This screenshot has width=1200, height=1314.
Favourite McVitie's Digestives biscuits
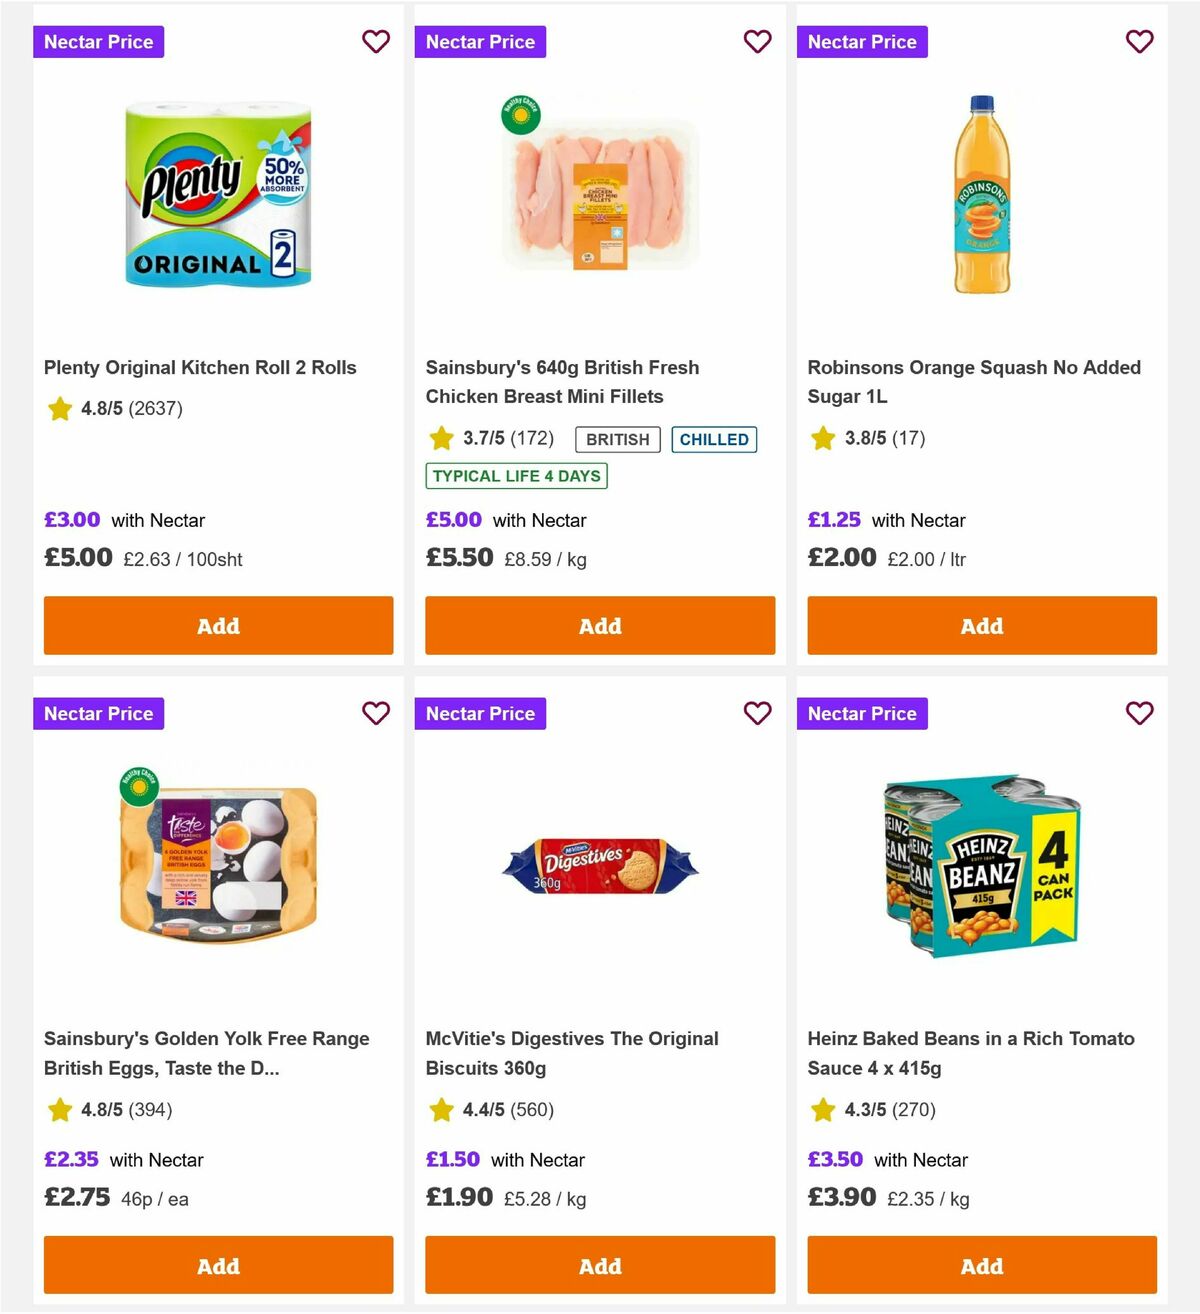758,714
